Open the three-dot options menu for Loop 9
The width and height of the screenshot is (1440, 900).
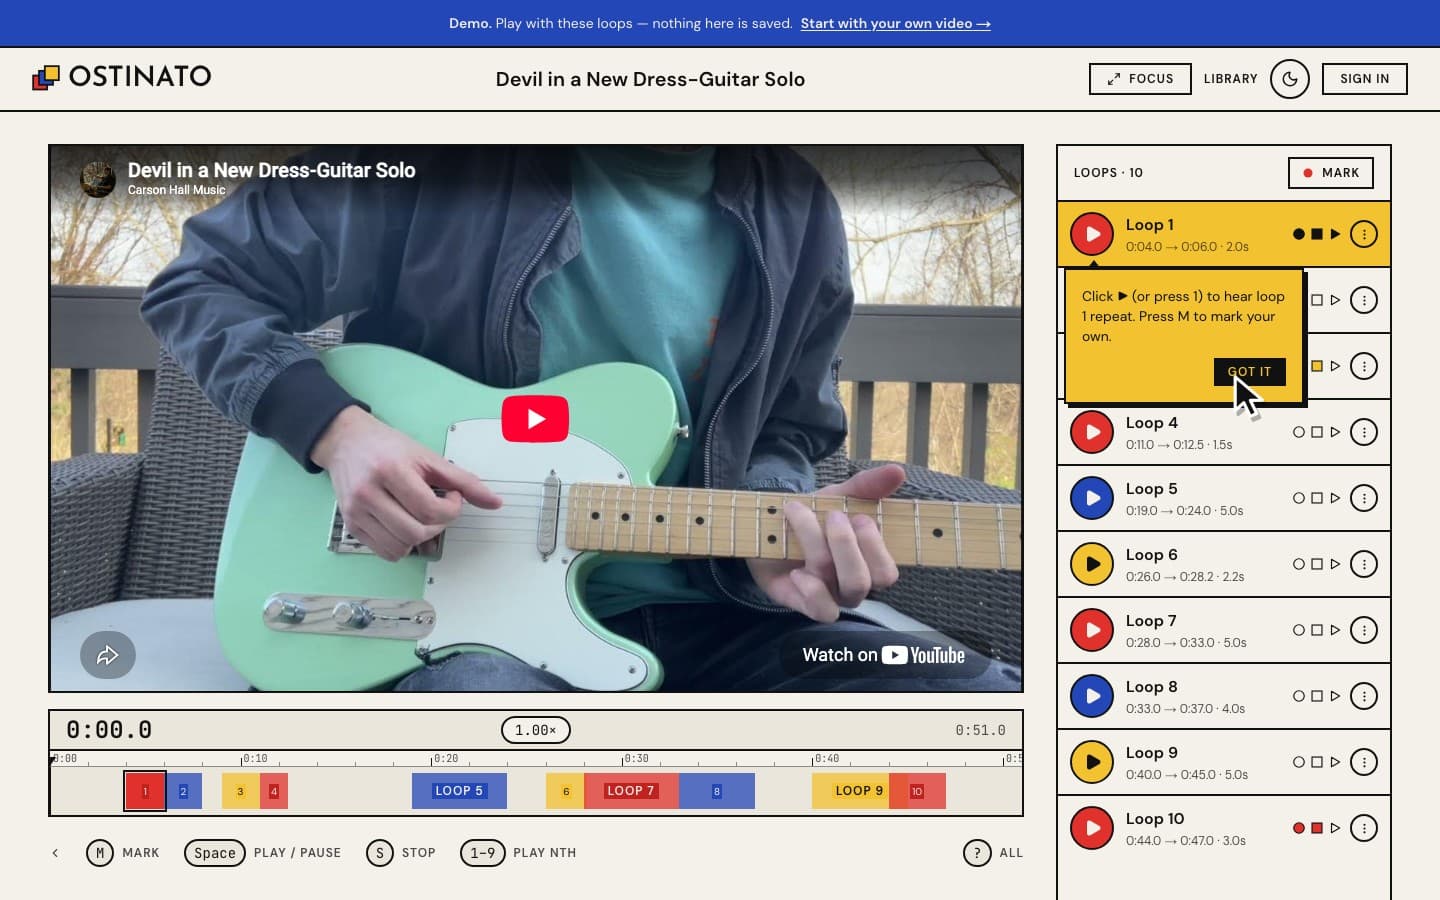pos(1364,762)
